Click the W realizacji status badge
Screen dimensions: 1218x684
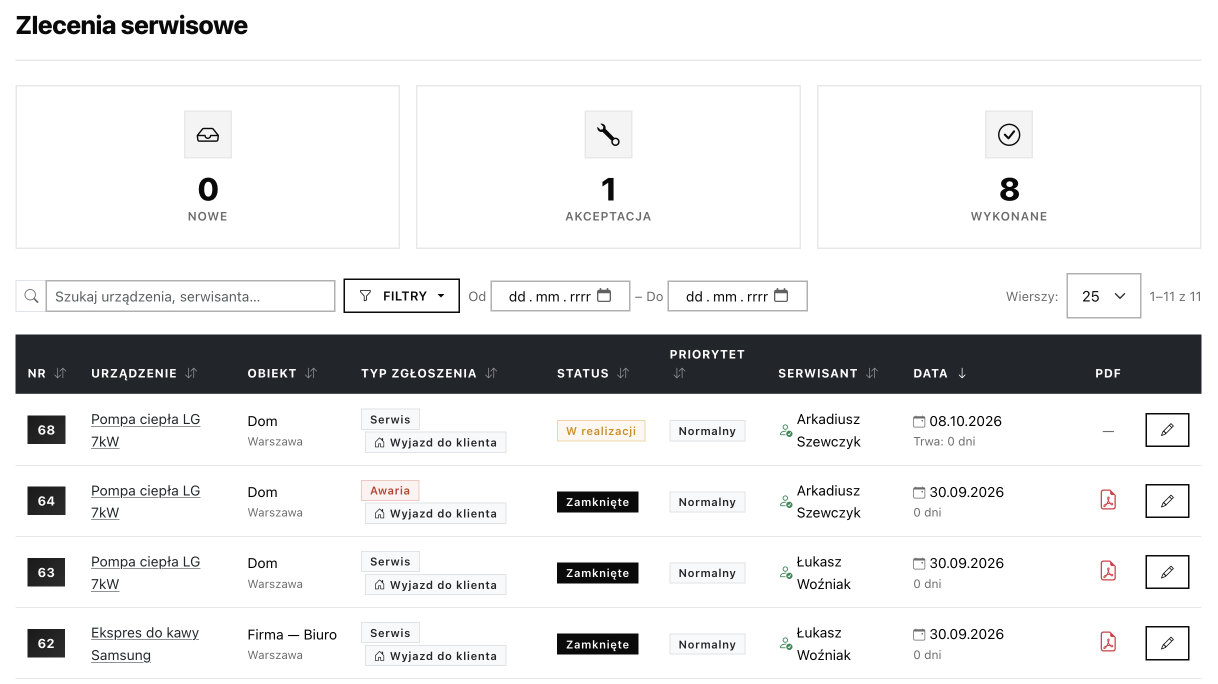click(x=601, y=431)
